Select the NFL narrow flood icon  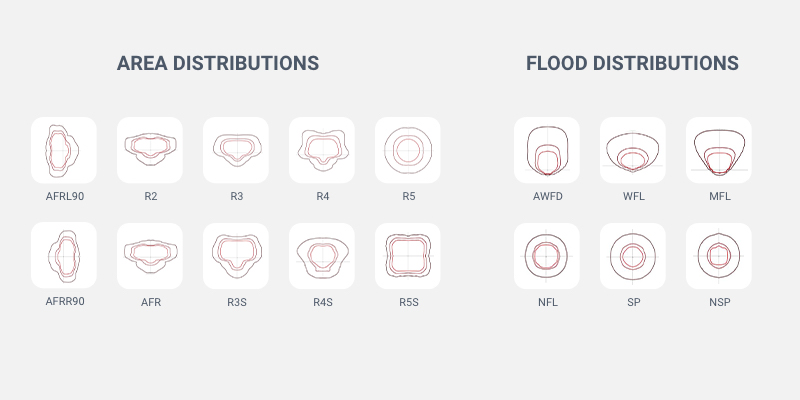pyautogui.click(x=547, y=255)
